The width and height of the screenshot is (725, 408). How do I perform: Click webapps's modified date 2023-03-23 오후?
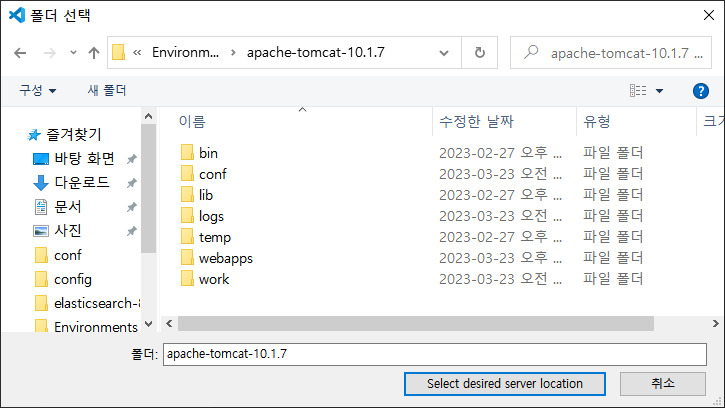tap(500, 258)
